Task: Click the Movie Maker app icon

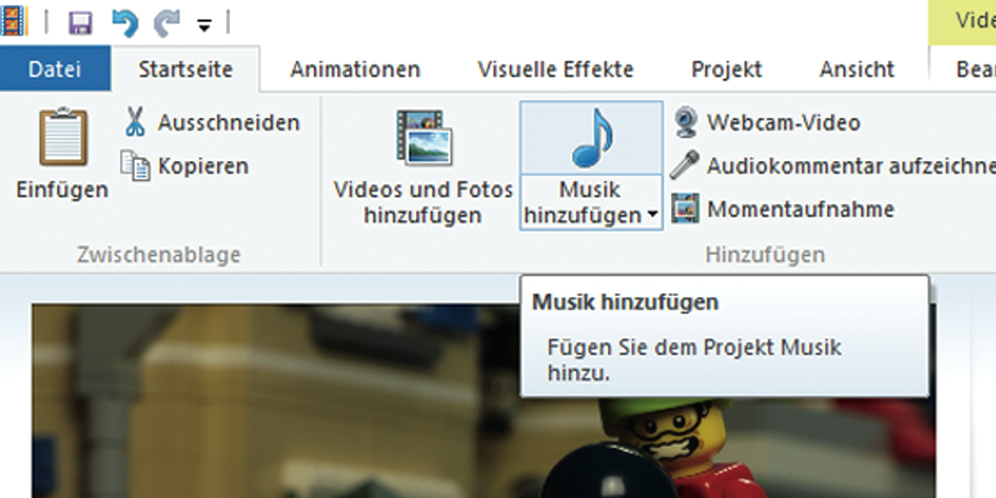Action: pyautogui.click(x=13, y=20)
